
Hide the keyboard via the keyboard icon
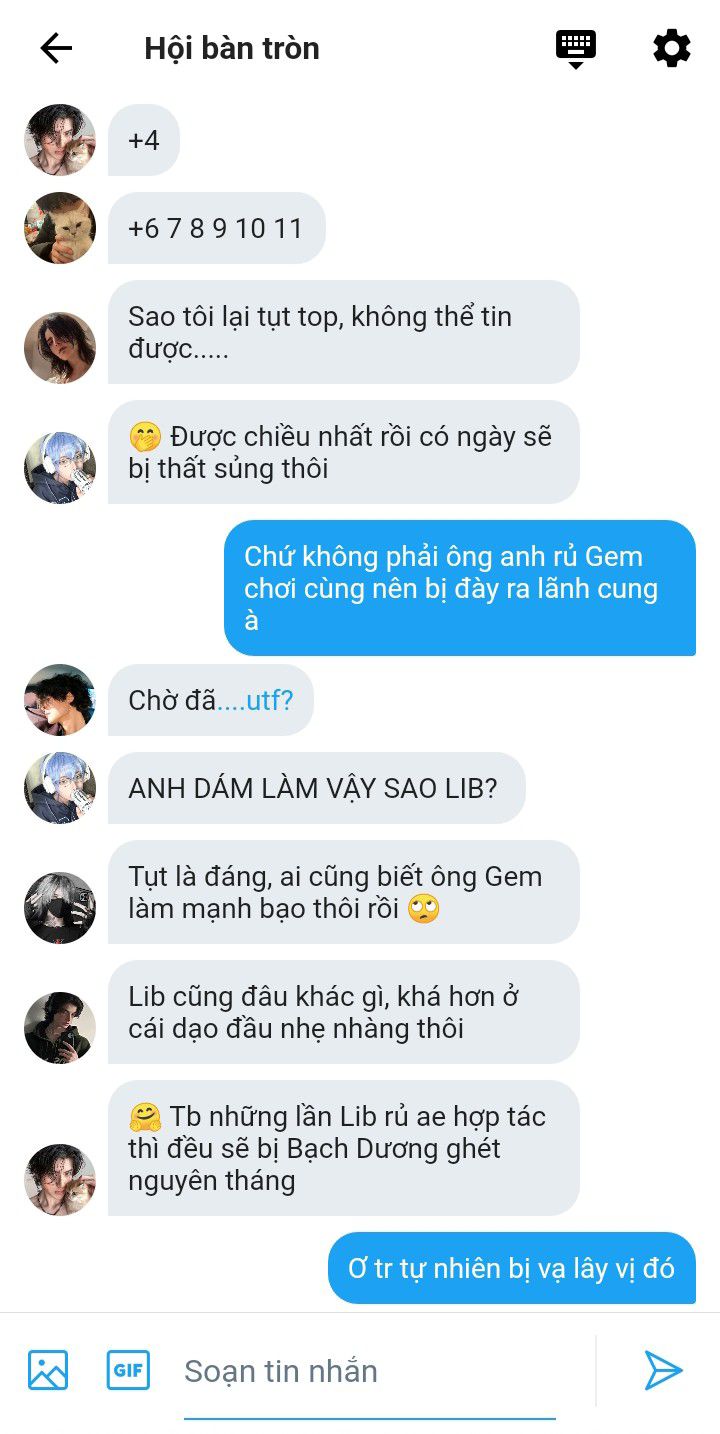point(576,48)
